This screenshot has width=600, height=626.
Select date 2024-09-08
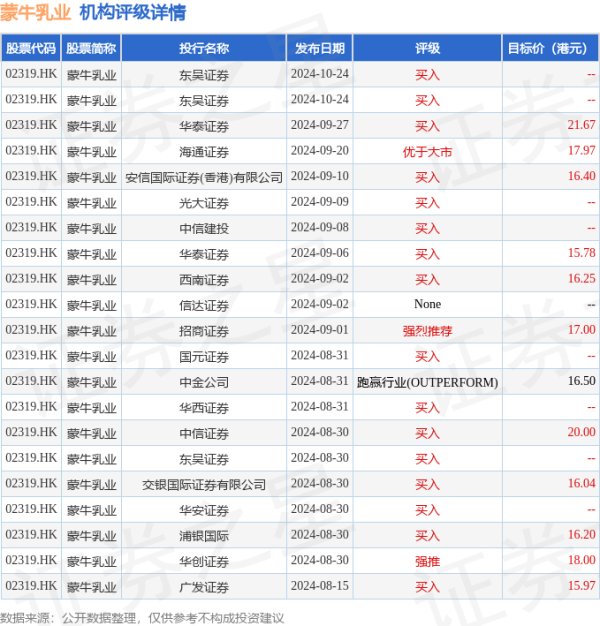(x=319, y=227)
